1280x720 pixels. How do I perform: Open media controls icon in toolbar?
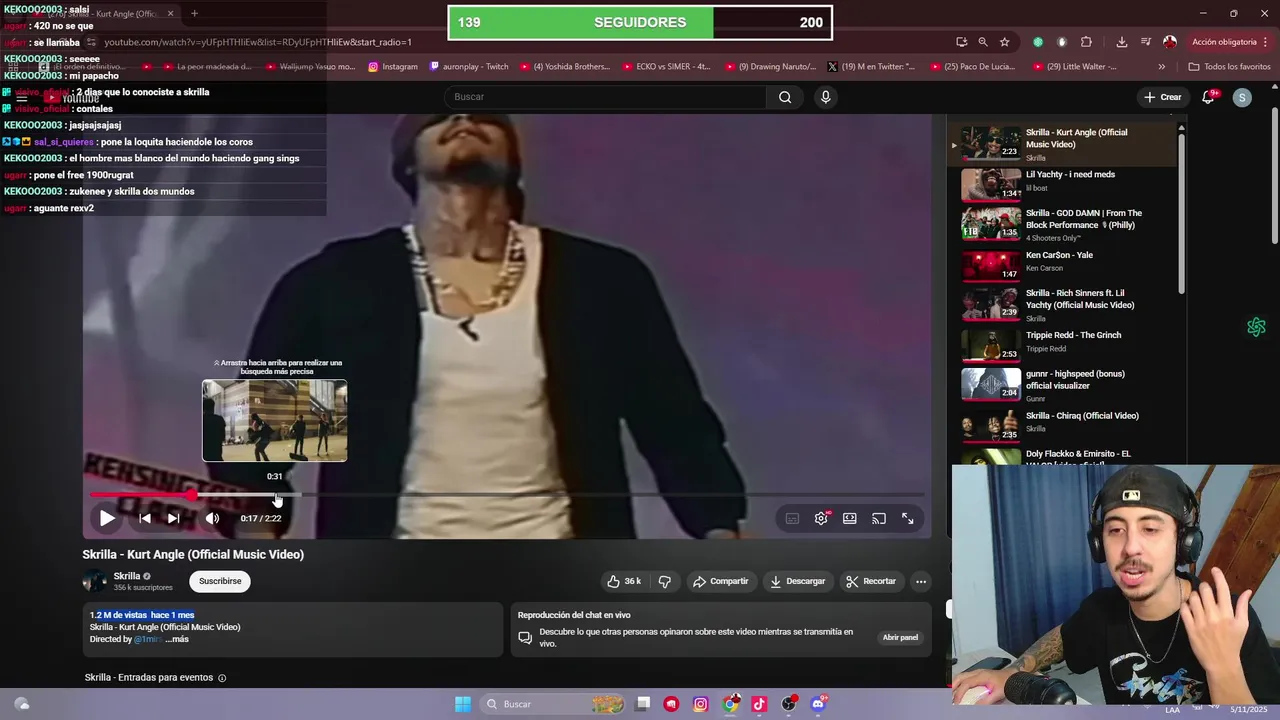click(1145, 42)
